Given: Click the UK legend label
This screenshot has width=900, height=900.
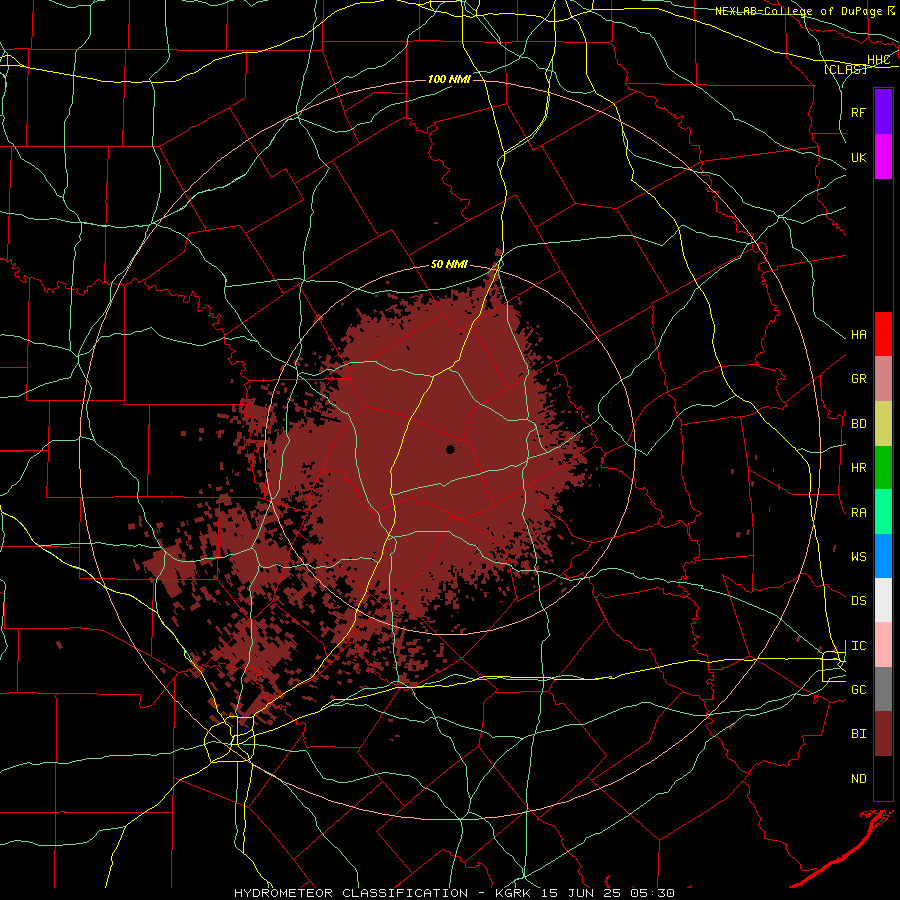Looking at the screenshot, I should 859,157.
